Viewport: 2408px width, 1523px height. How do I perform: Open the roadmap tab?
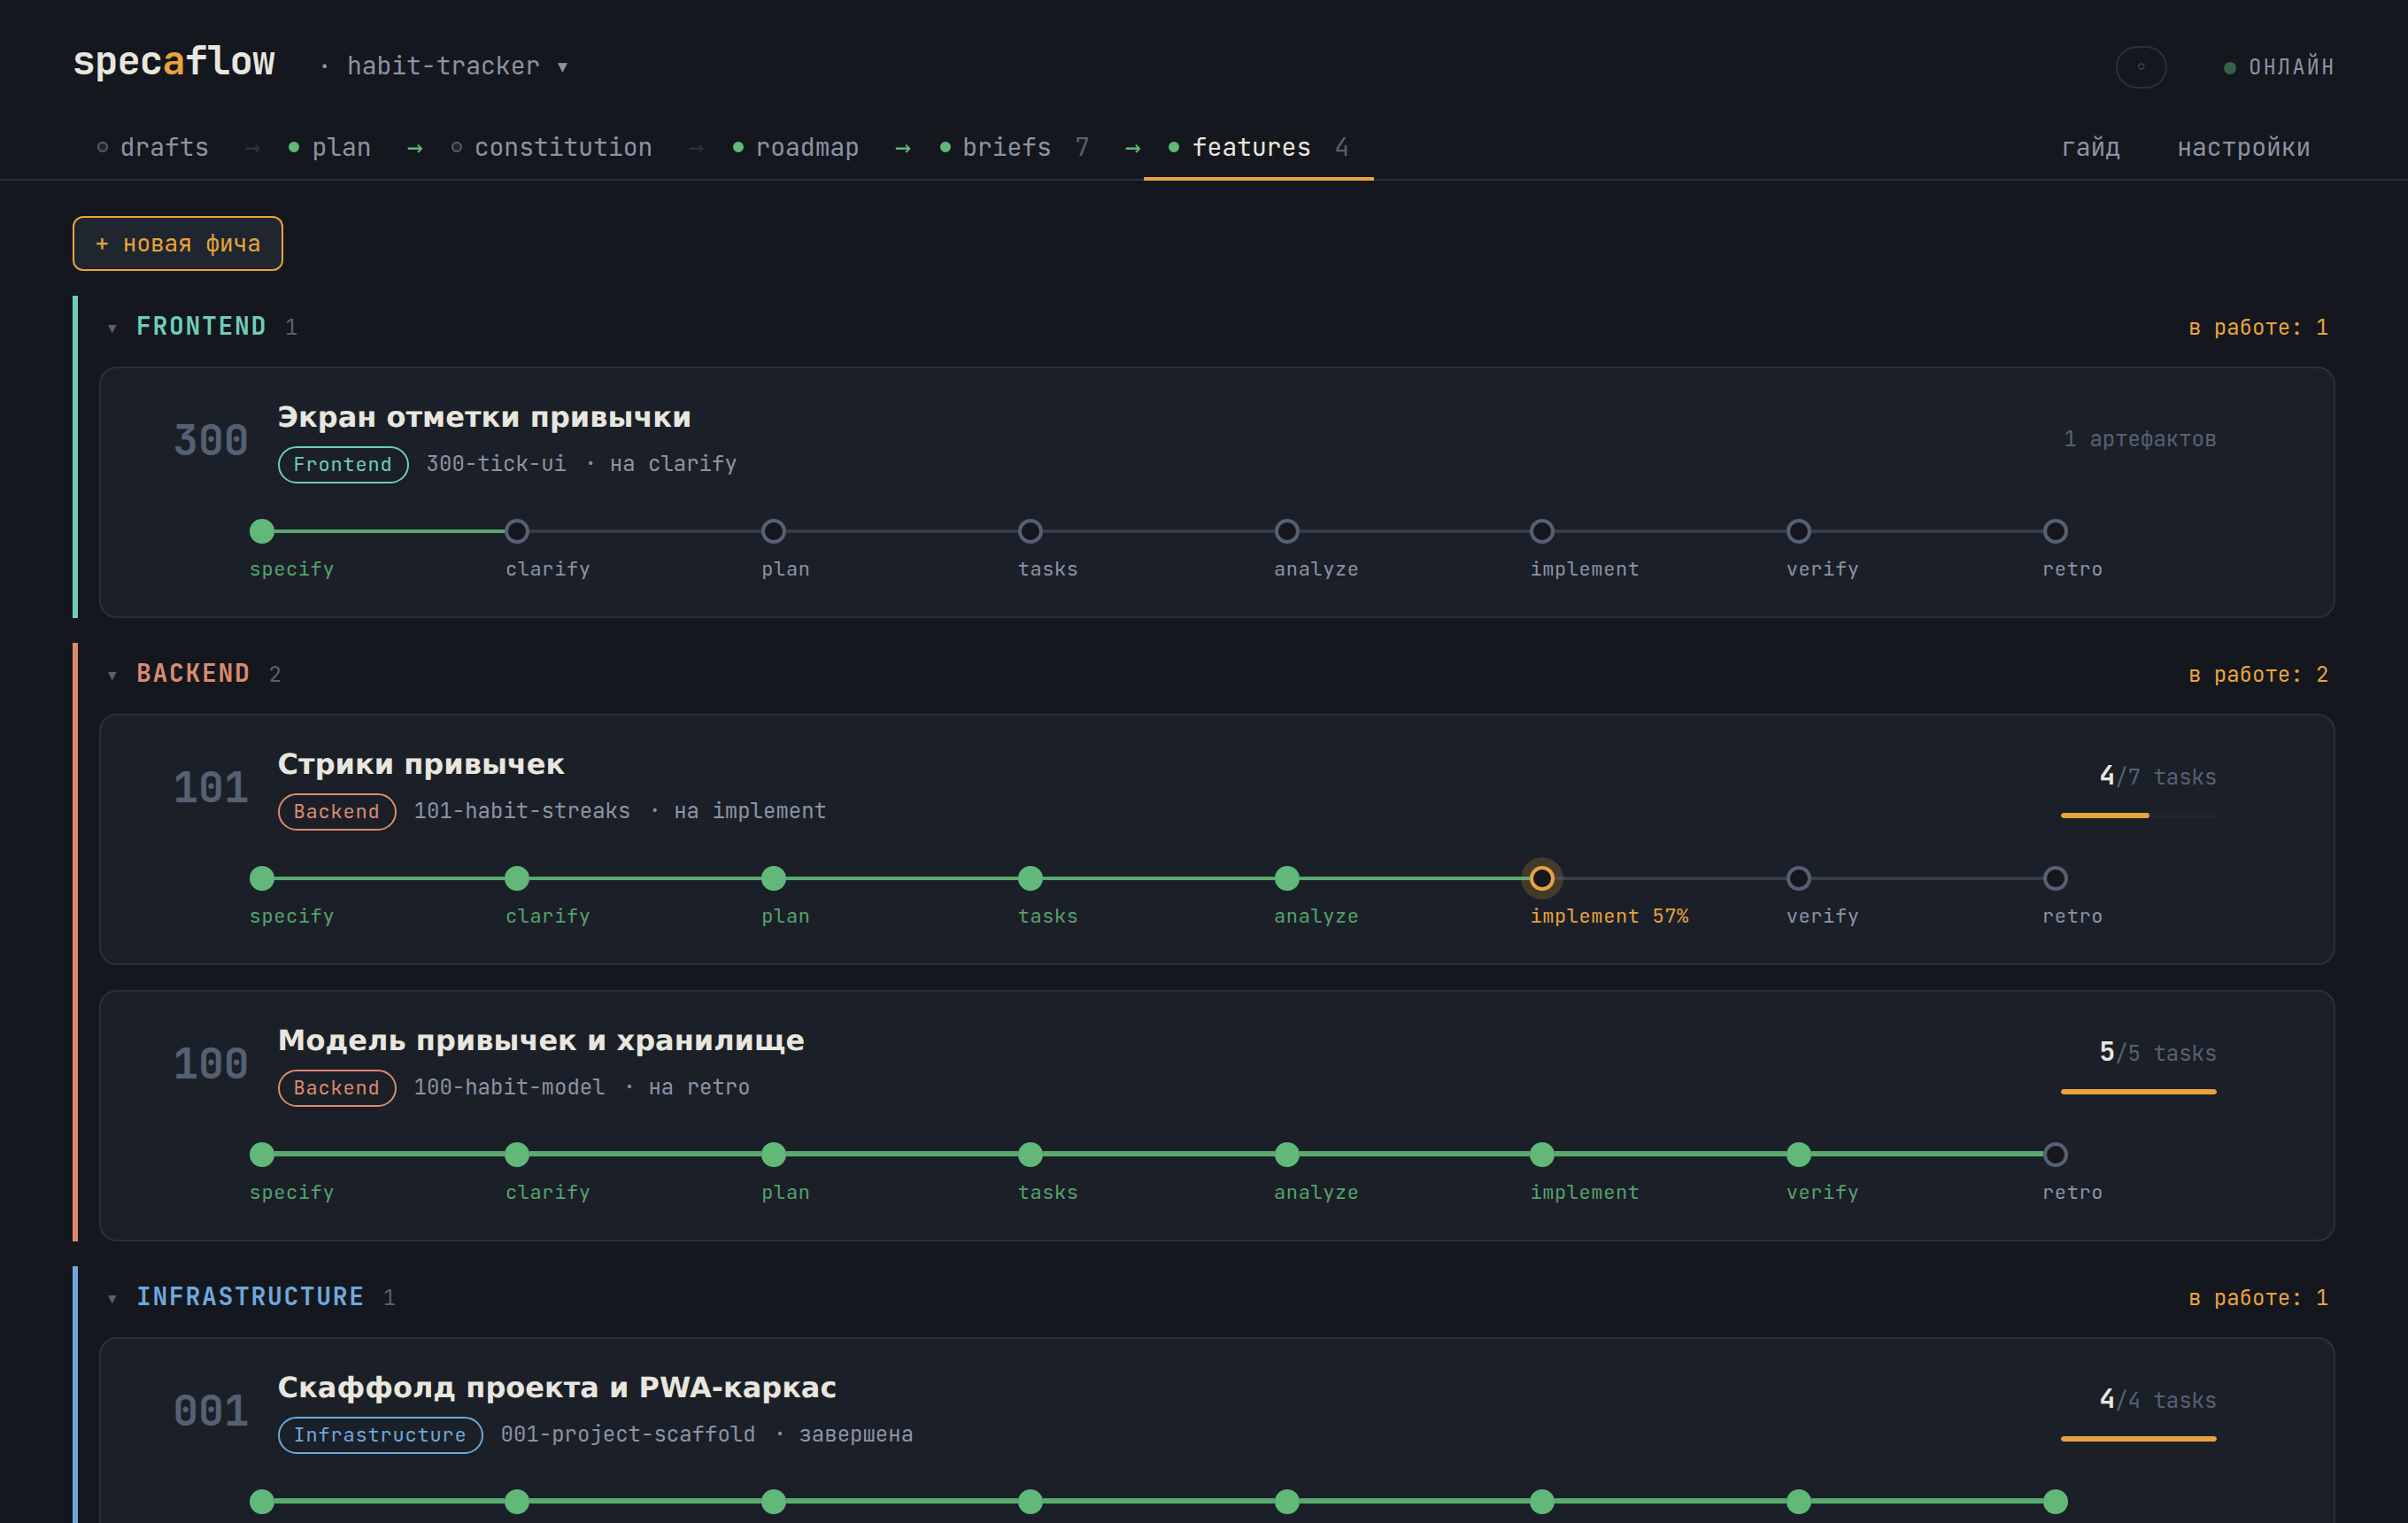pyautogui.click(x=796, y=147)
